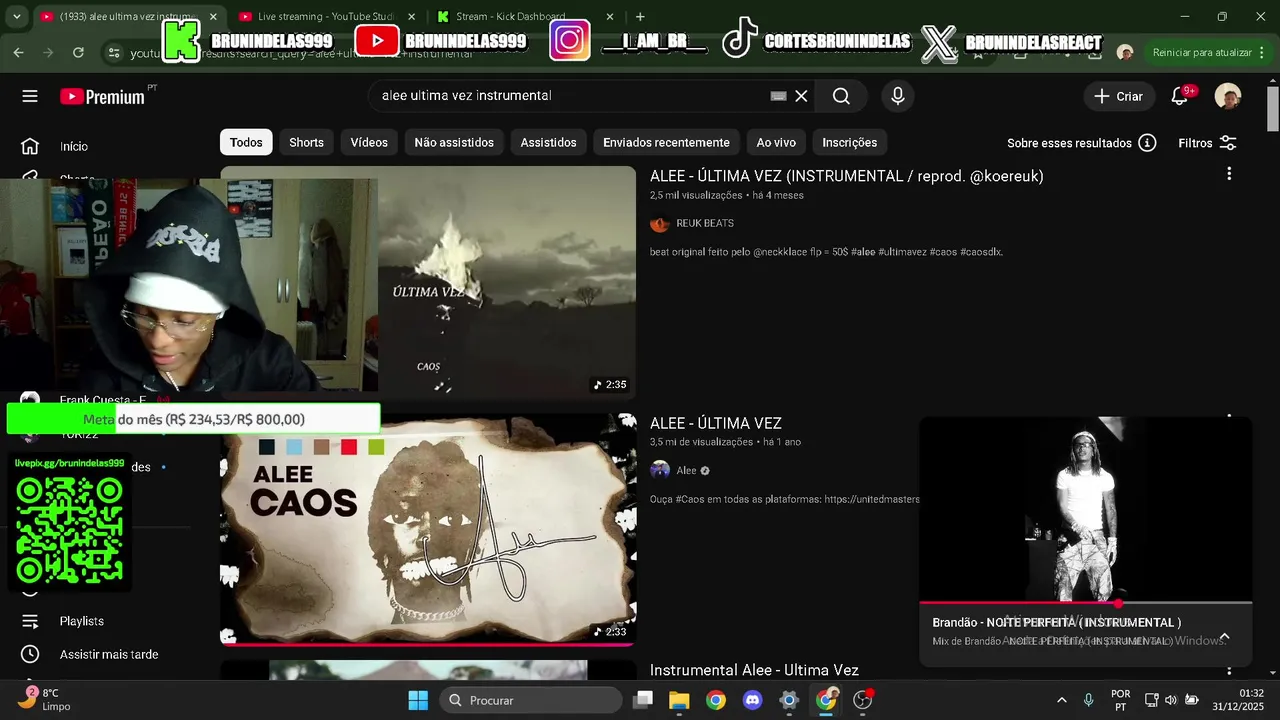Screen dimensions: 1280x720
Task: Open the Criar create menu
Action: coord(1118,96)
